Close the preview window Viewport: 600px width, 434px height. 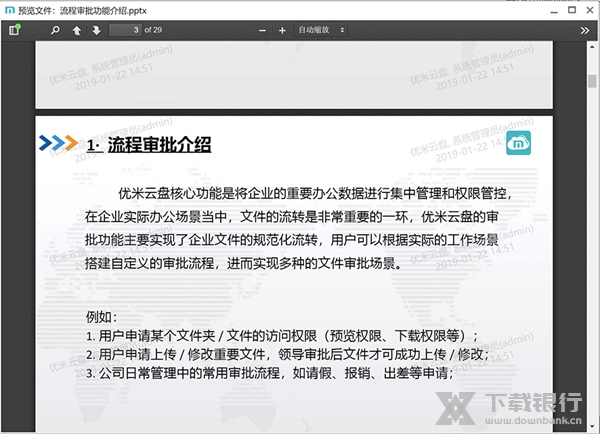click(590, 10)
